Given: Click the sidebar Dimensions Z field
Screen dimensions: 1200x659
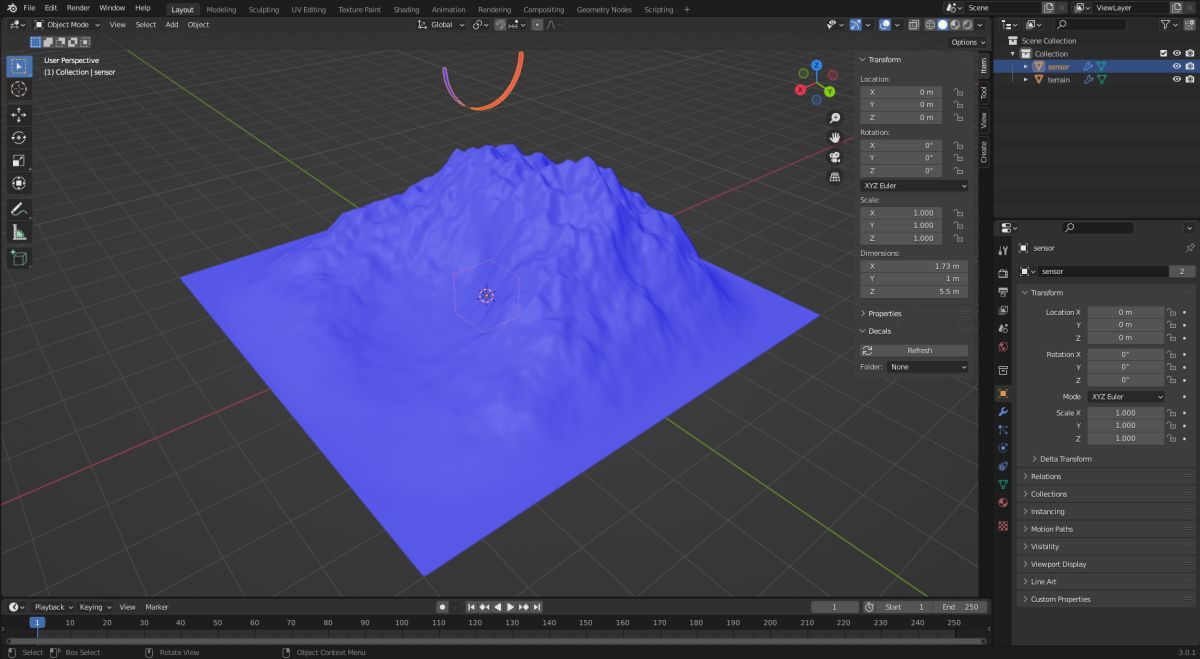Looking at the screenshot, I should (914, 292).
